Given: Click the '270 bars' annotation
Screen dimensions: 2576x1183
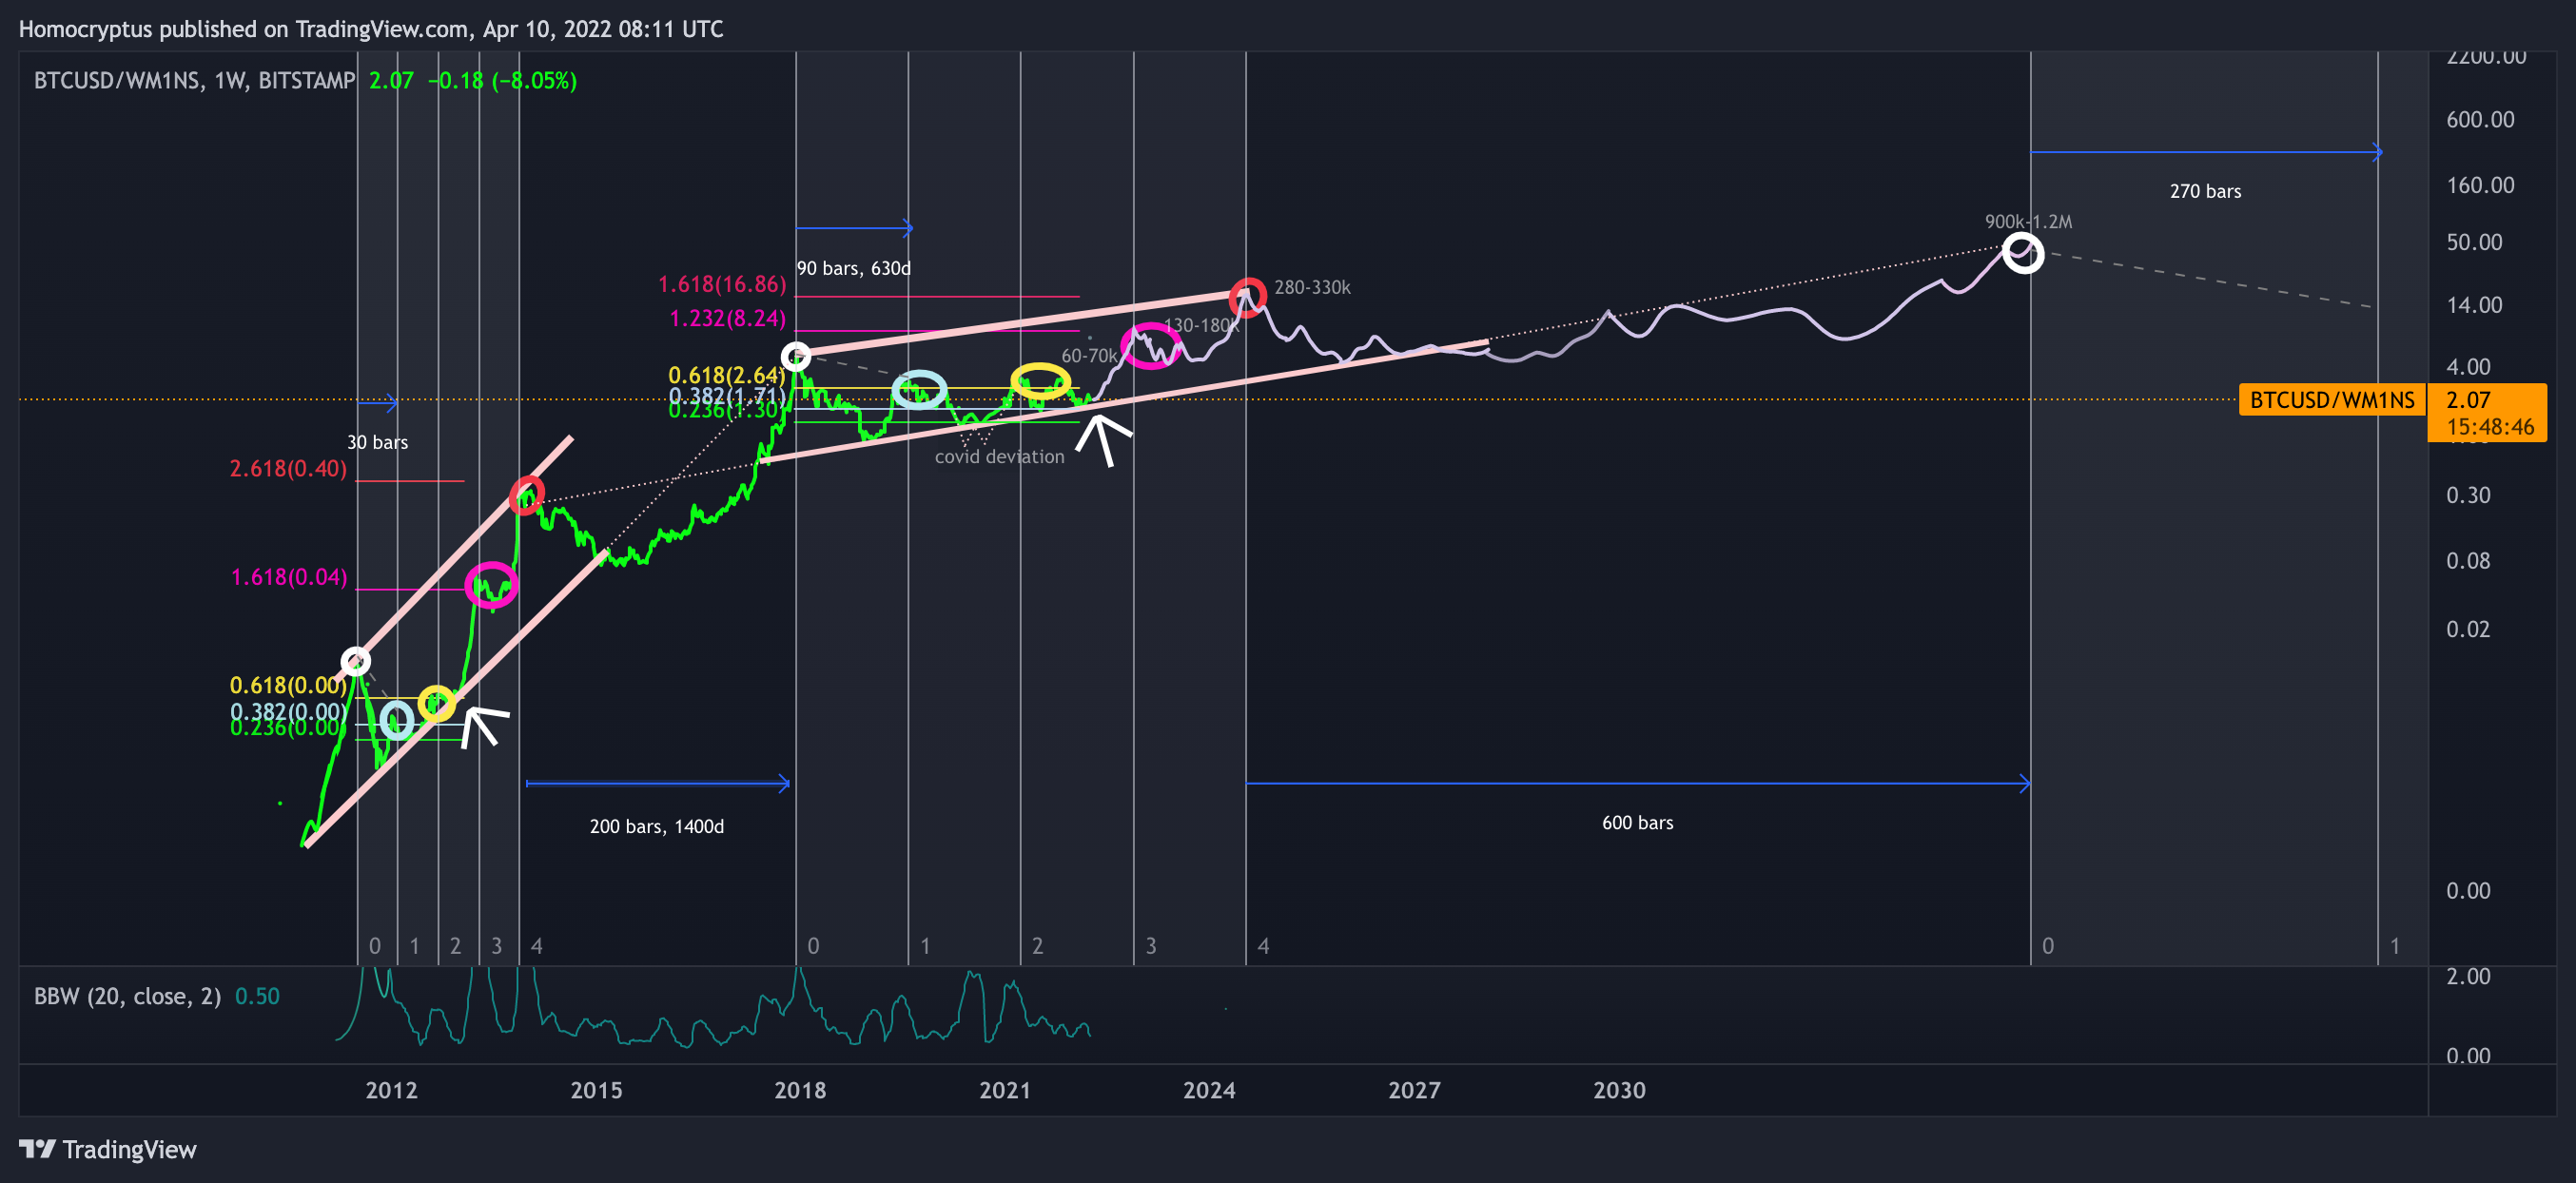Looking at the screenshot, I should [x=2205, y=191].
